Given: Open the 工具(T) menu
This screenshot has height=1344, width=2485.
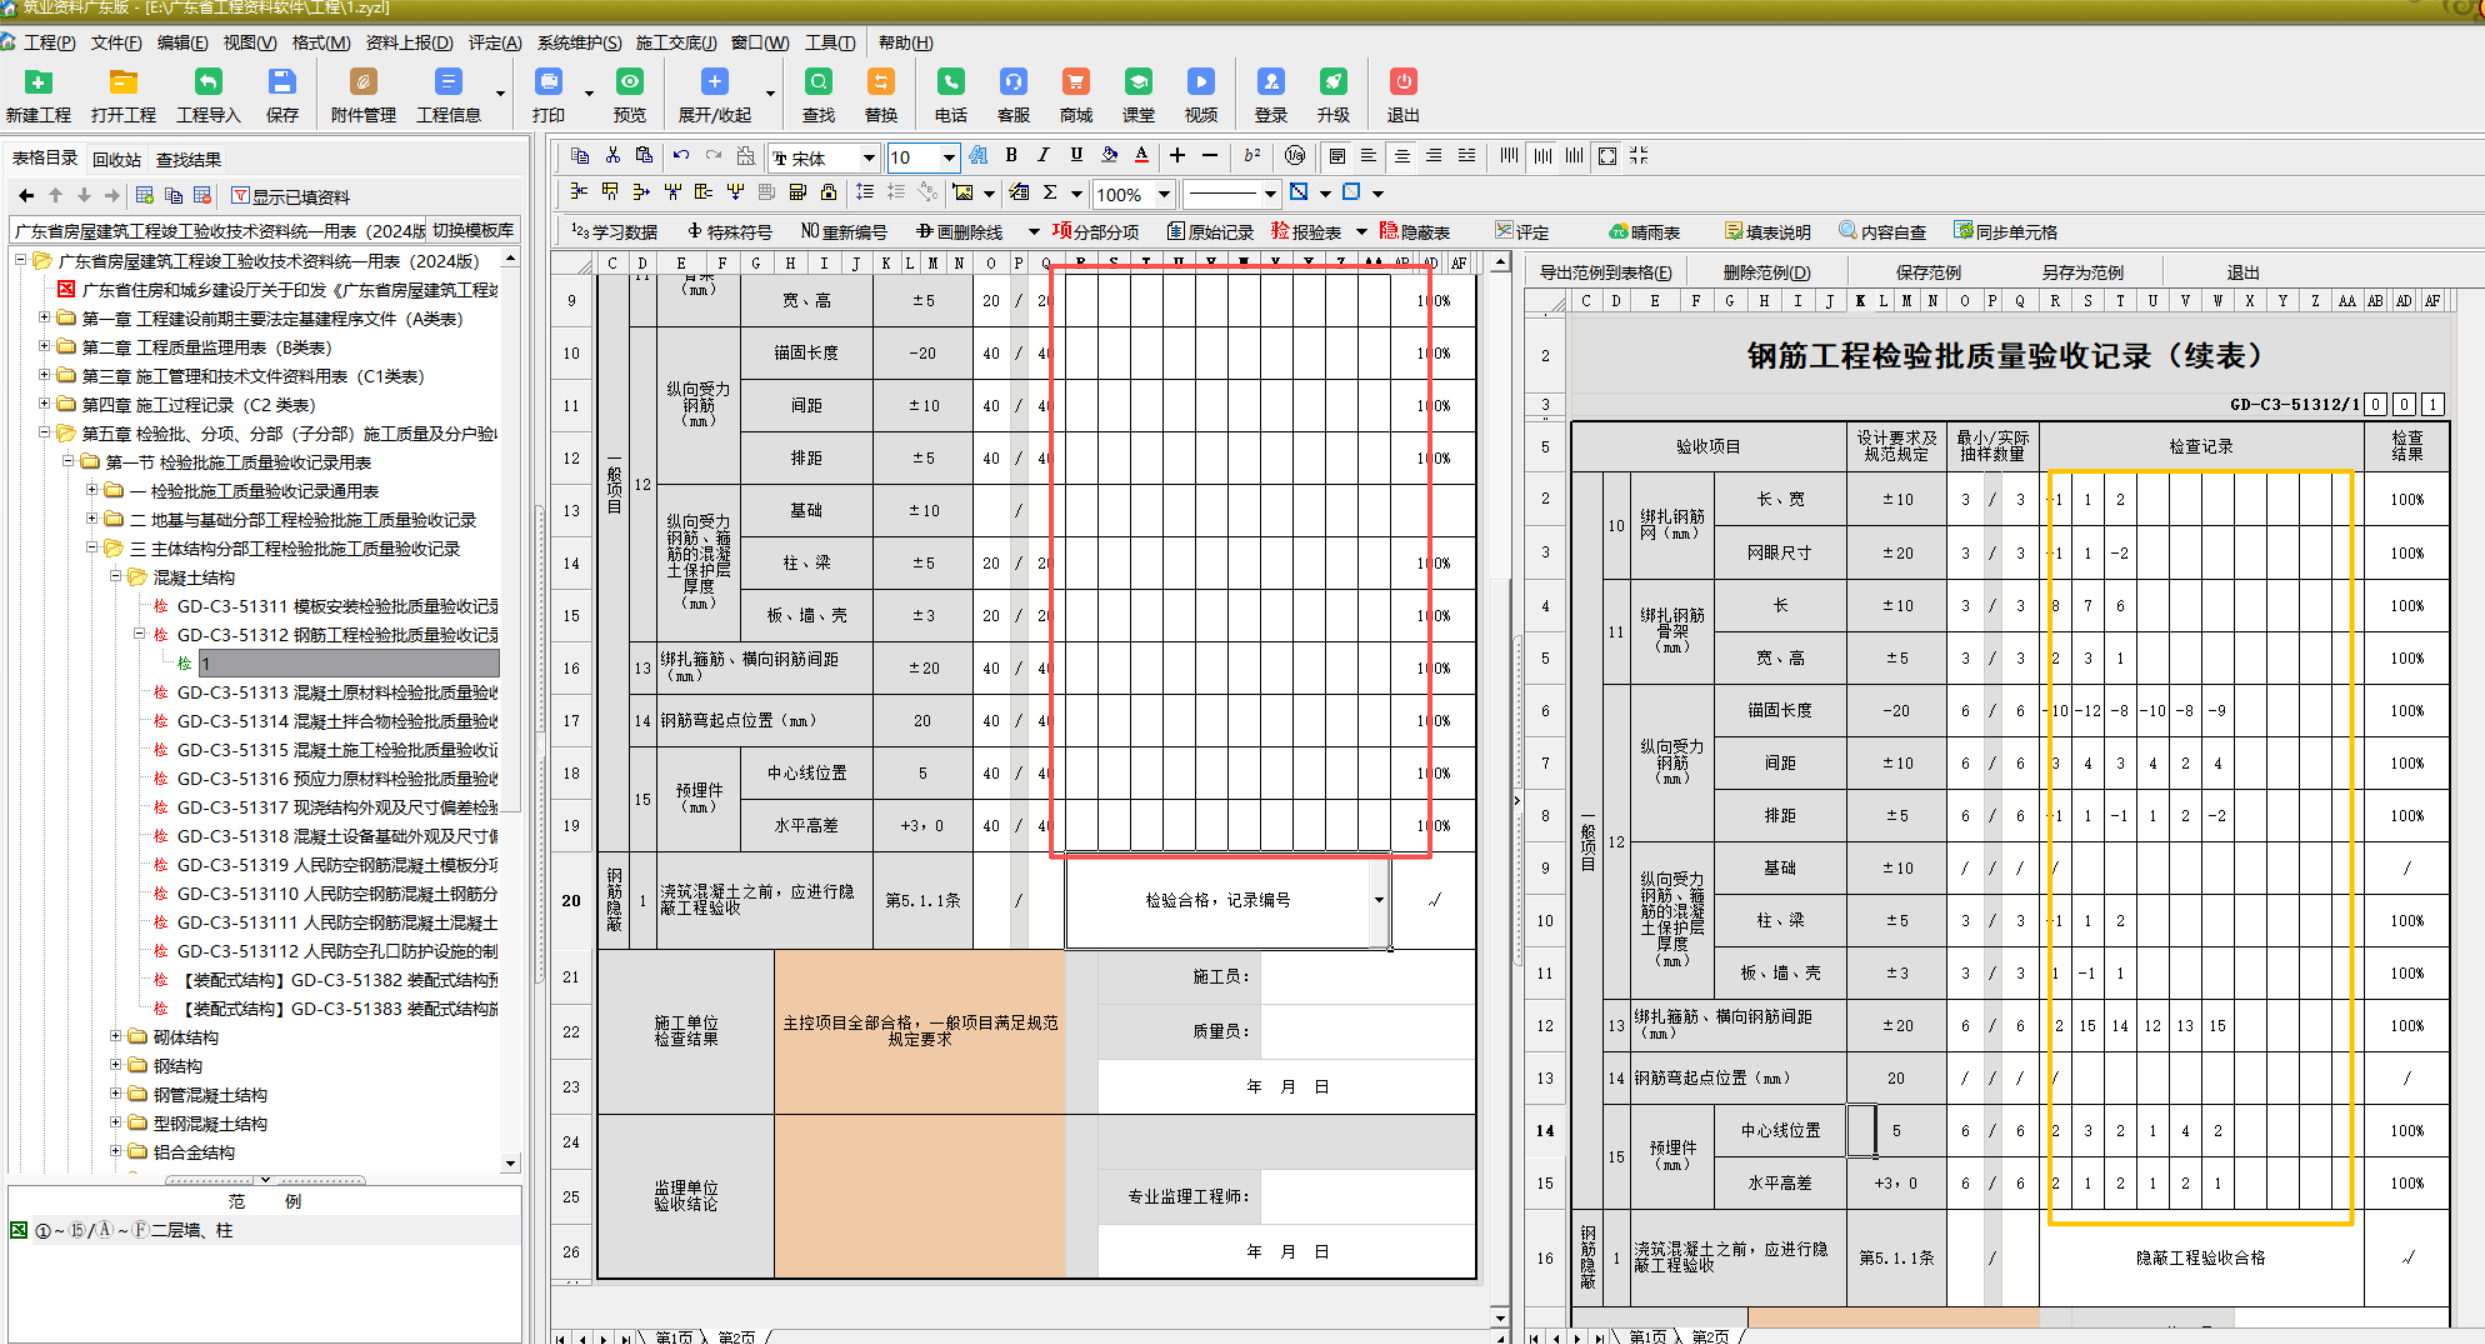Looking at the screenshot, I should [828, 43].
